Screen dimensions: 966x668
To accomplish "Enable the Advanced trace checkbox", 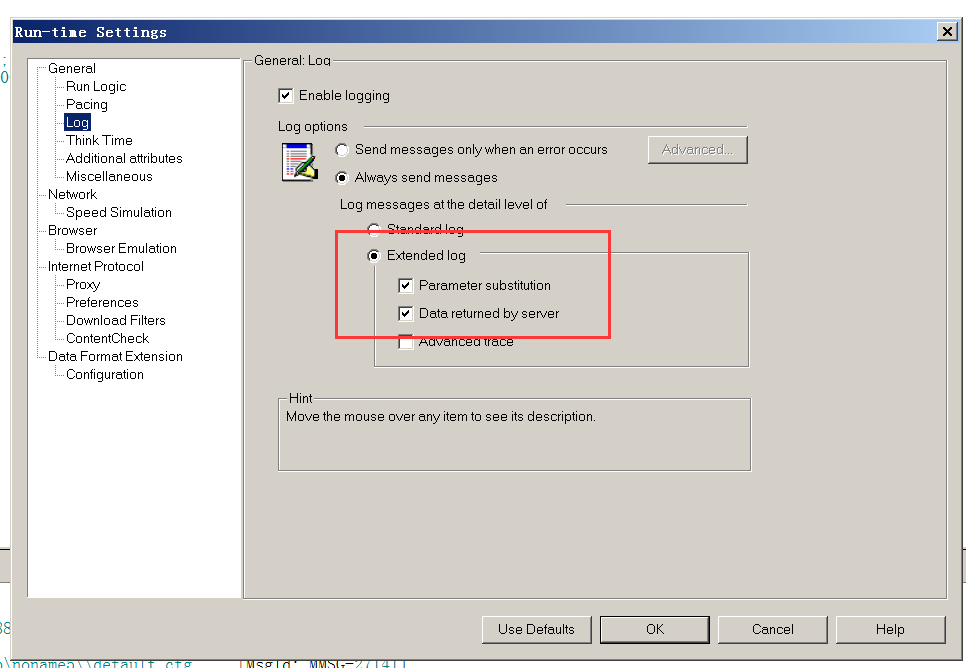I will 406,342.
